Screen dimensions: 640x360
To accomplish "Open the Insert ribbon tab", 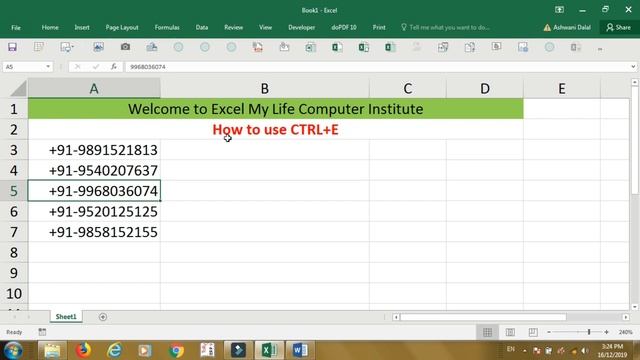I will pyautogui.click(x=82, y=27).
